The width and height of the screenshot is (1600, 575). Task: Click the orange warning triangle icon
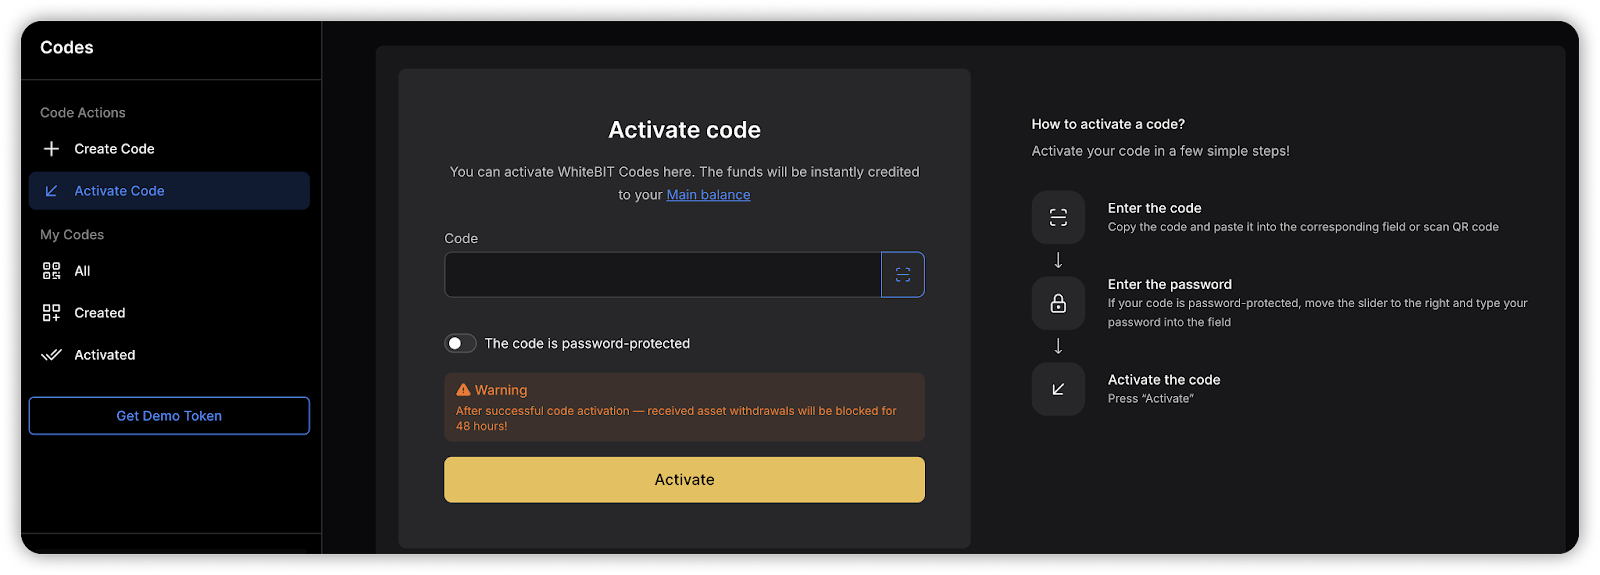point(463,390)
